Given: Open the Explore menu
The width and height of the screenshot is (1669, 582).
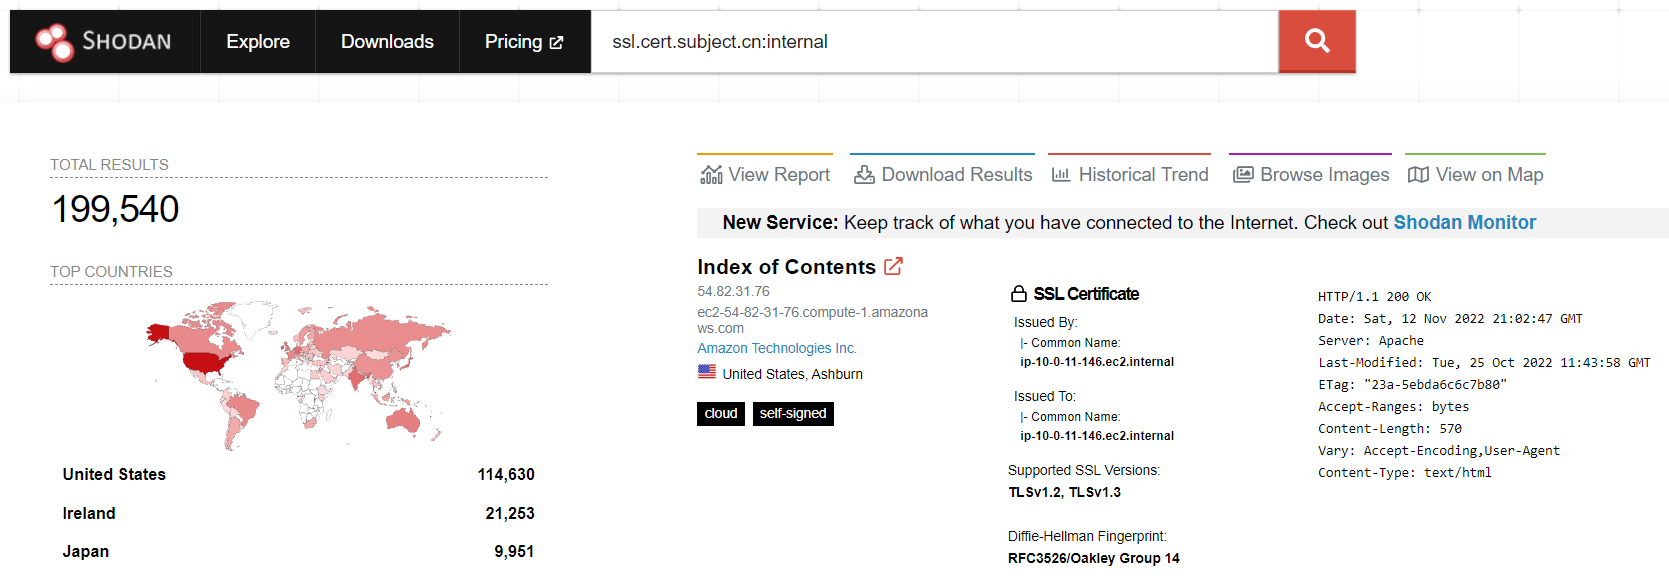Looking at the screenshot, I should click(x=258, y=41).
